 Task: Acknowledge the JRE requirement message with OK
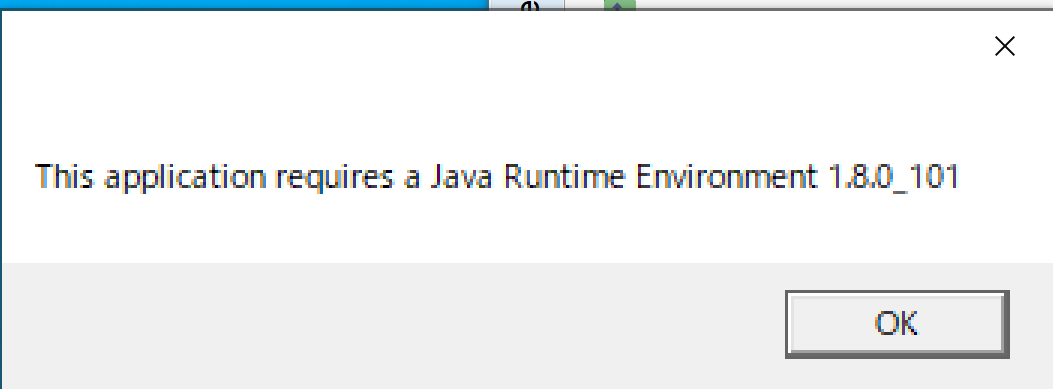[897, 324]
